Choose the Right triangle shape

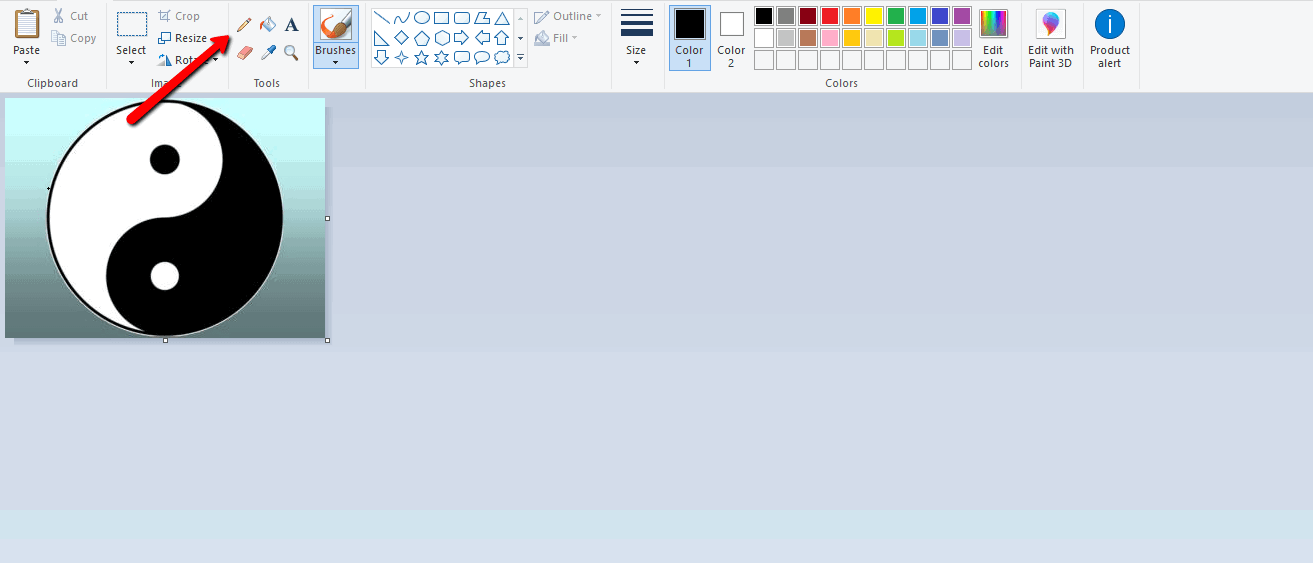click(x=382, y=38)
